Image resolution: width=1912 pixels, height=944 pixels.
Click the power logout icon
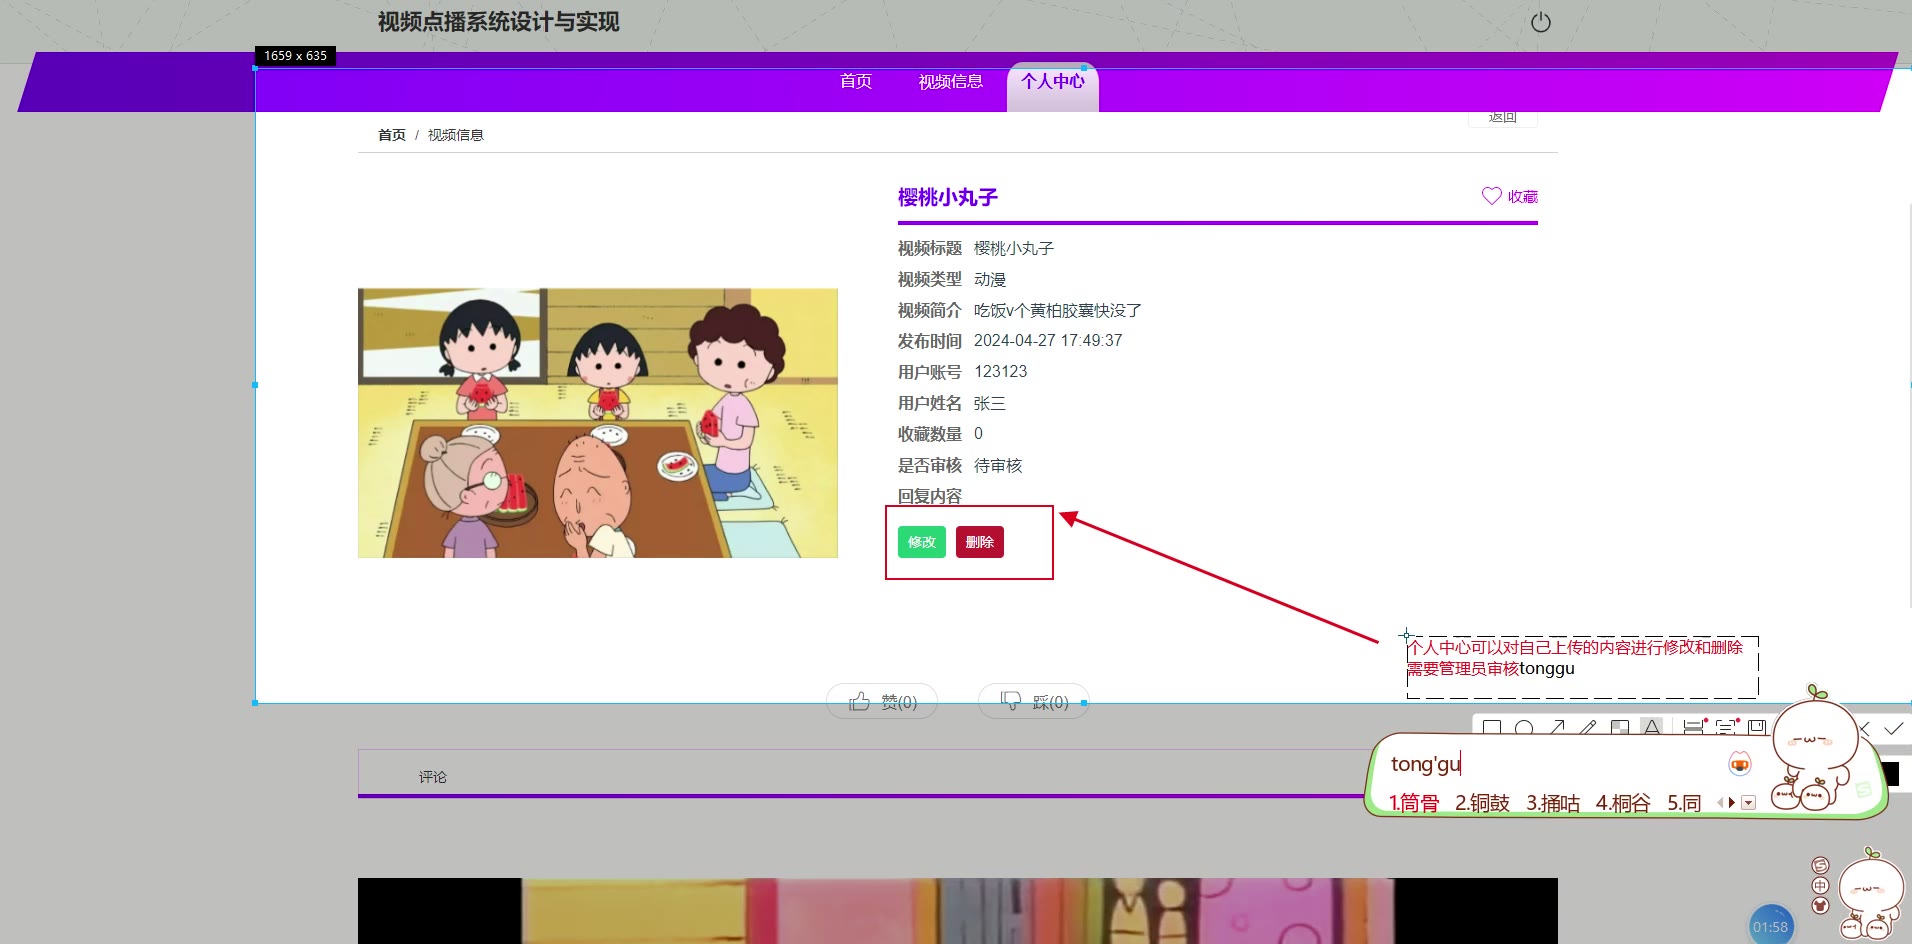tap(1540, 22)
